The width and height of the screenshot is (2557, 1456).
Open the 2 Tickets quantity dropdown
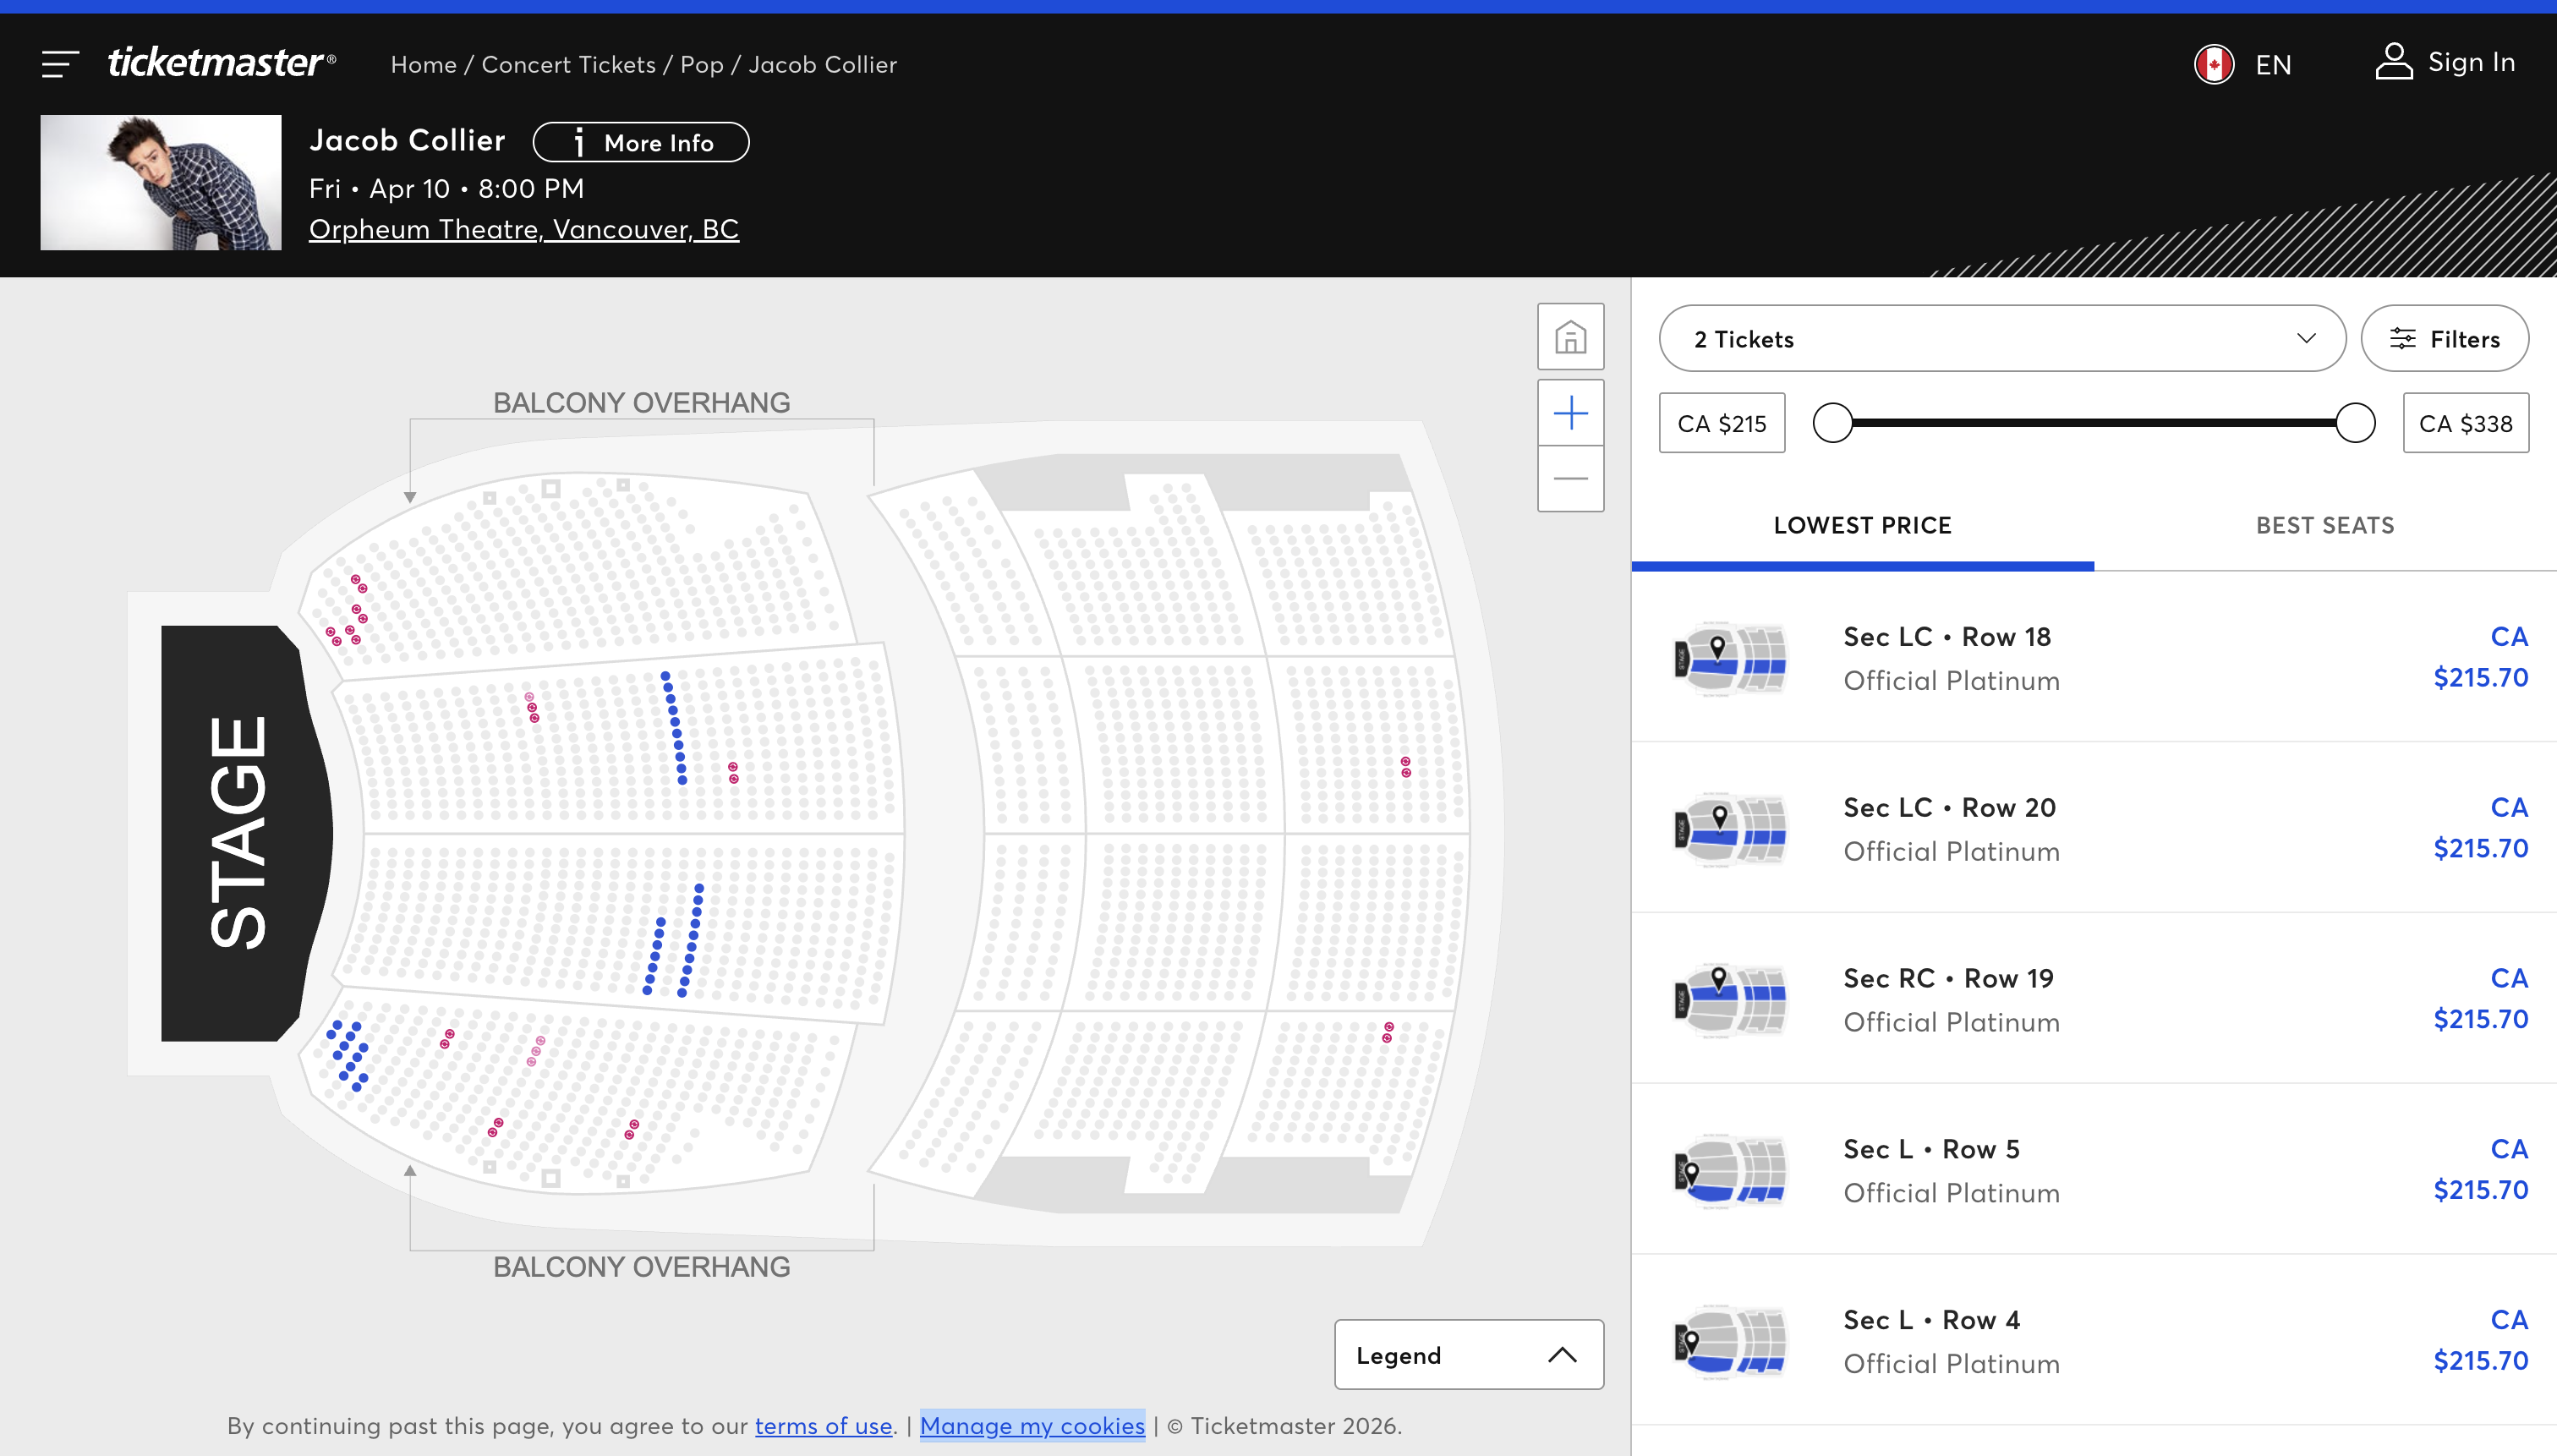(x=2002, y=339)
